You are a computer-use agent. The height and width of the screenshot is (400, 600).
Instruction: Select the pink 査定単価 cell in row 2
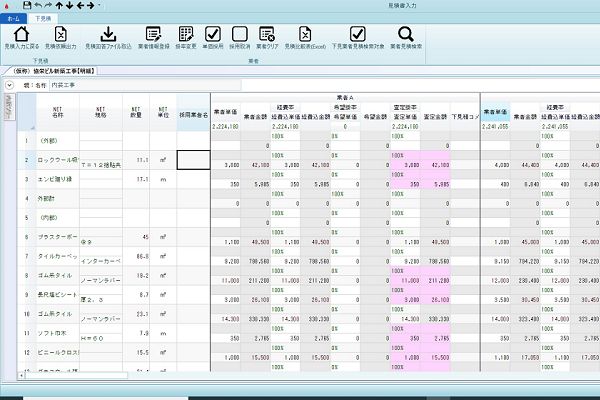tap(405, 165)
